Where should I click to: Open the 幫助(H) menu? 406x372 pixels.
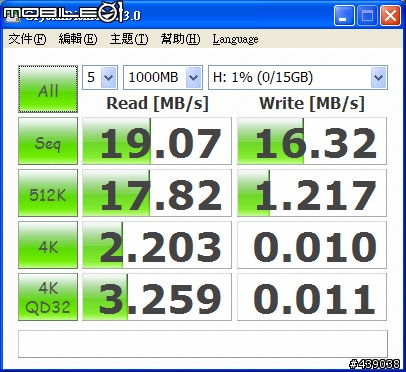tap(180, 39)
